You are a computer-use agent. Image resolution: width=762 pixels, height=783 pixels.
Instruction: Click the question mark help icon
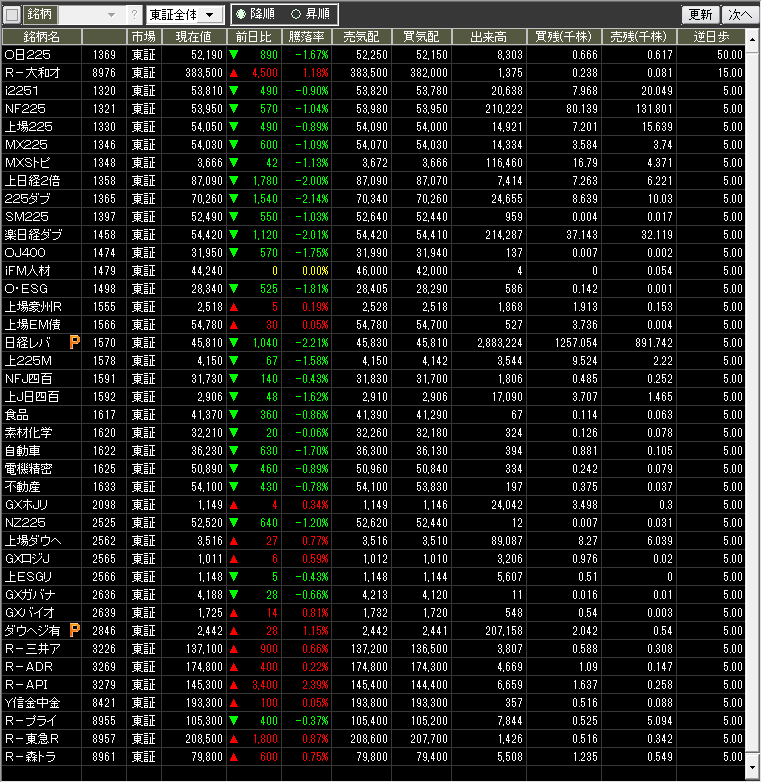[x=135, y=15]
